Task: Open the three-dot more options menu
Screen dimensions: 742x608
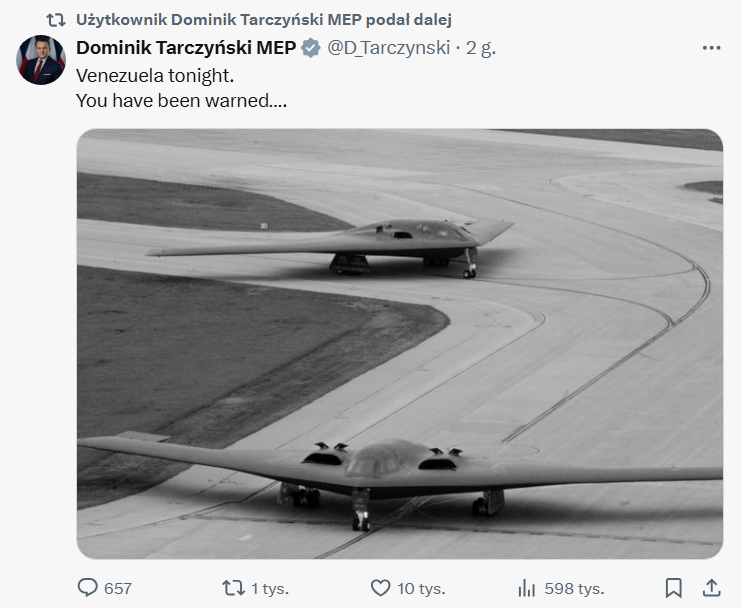Action: click(x=711, y=48)
